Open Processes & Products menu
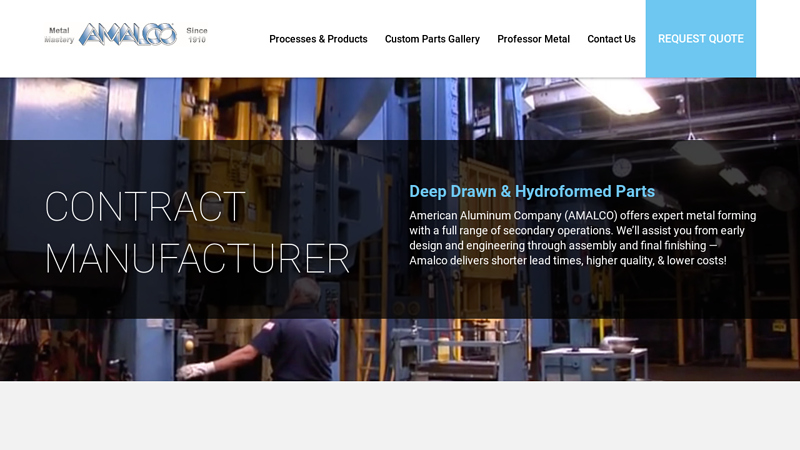This screenshot has width=800, height=450. point(318,39)
